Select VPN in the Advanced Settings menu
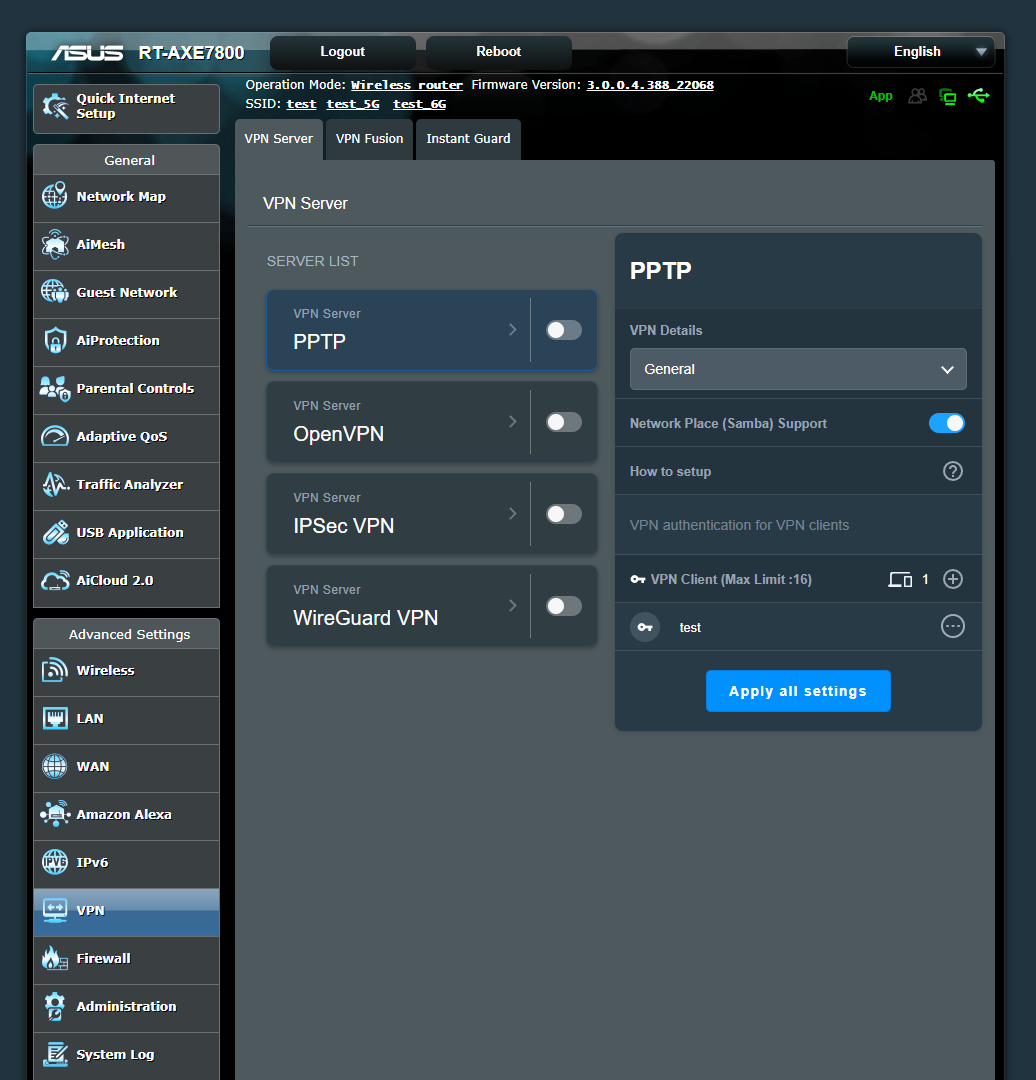 pyautogui.click(x=127, y=911)
